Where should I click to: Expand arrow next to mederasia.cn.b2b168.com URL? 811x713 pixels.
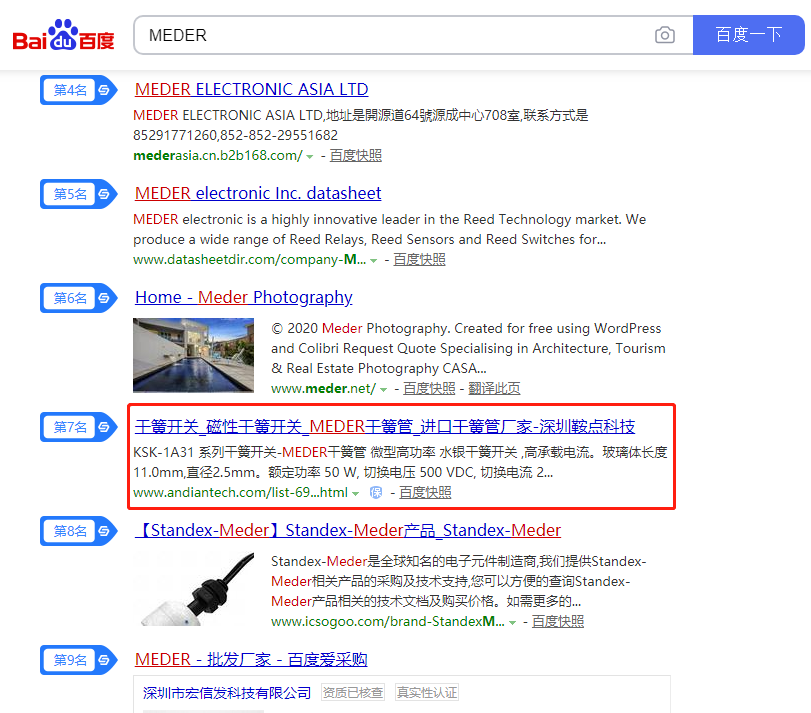click(309, 157)
